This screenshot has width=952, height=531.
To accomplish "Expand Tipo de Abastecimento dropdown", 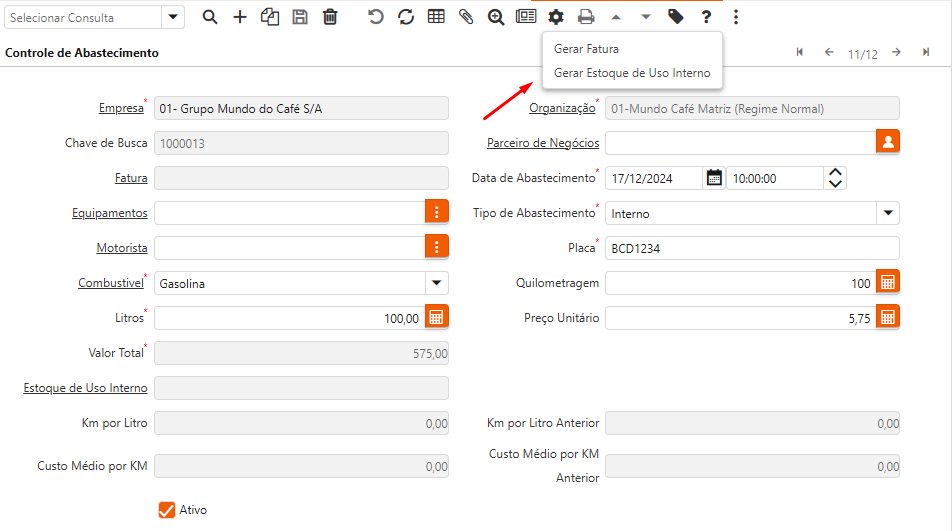I will [887, 213].
